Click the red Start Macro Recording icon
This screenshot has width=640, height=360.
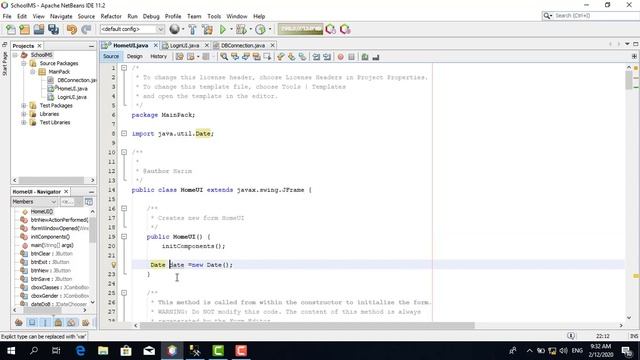coord(340,57)
